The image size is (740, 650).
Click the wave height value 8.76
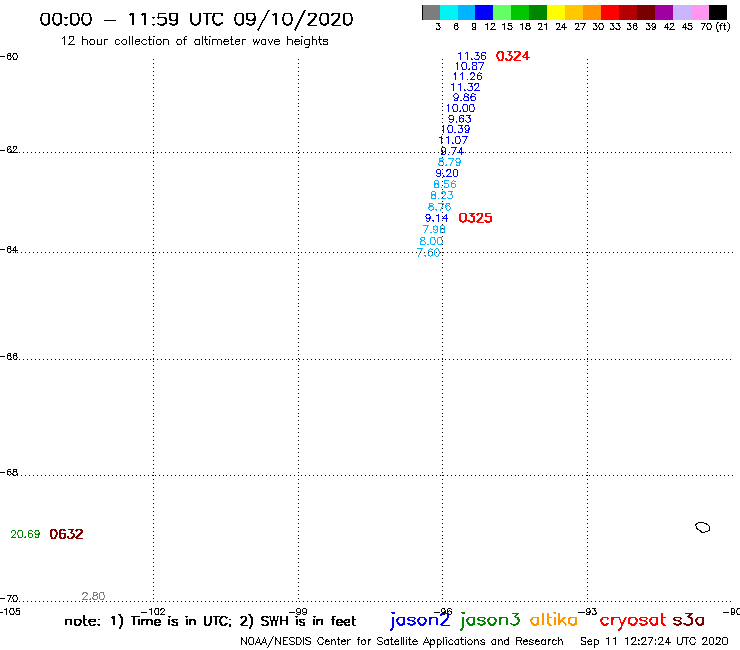(439, 207)
